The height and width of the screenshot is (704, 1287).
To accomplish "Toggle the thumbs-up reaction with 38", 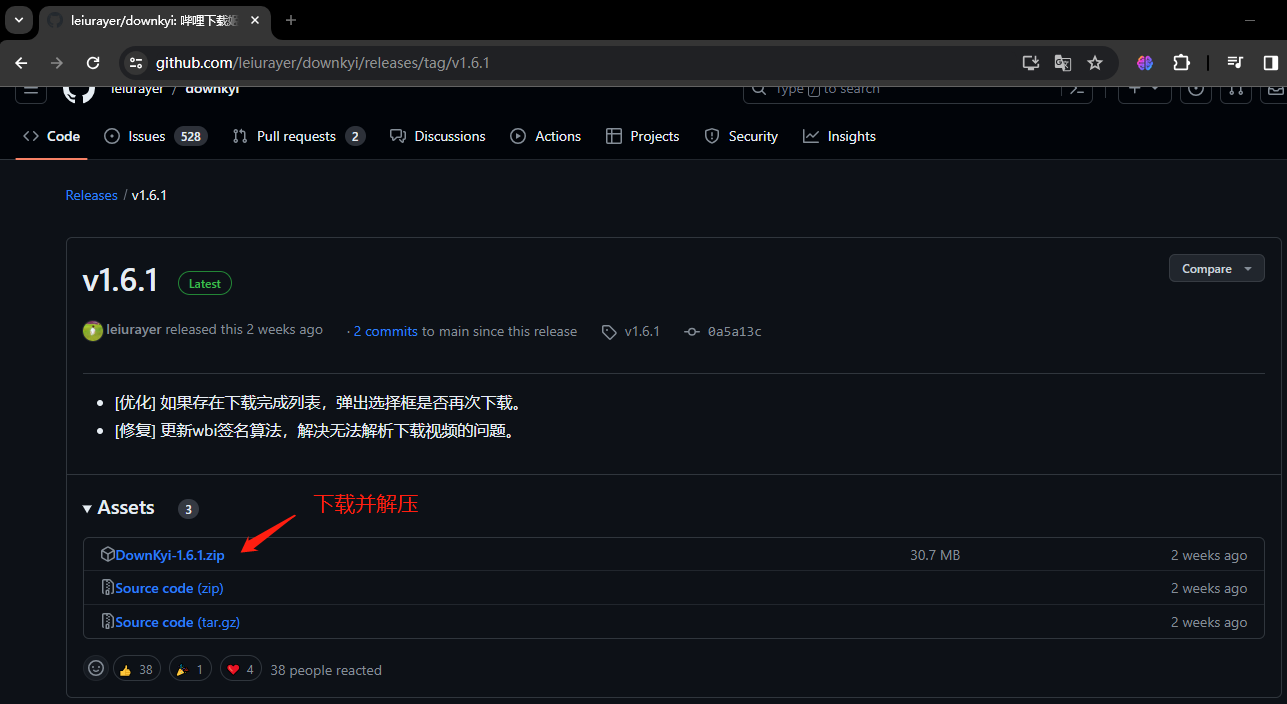I will coord(136,669).
